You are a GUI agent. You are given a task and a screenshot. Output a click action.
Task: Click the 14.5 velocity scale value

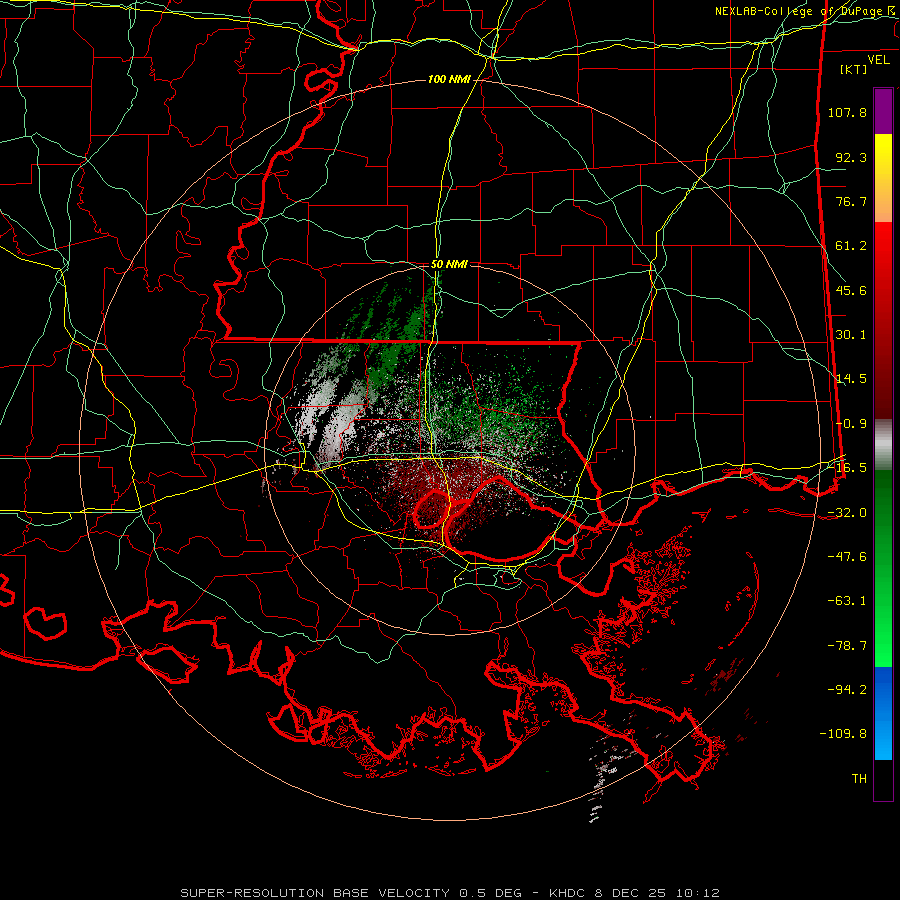pos(851,379)
